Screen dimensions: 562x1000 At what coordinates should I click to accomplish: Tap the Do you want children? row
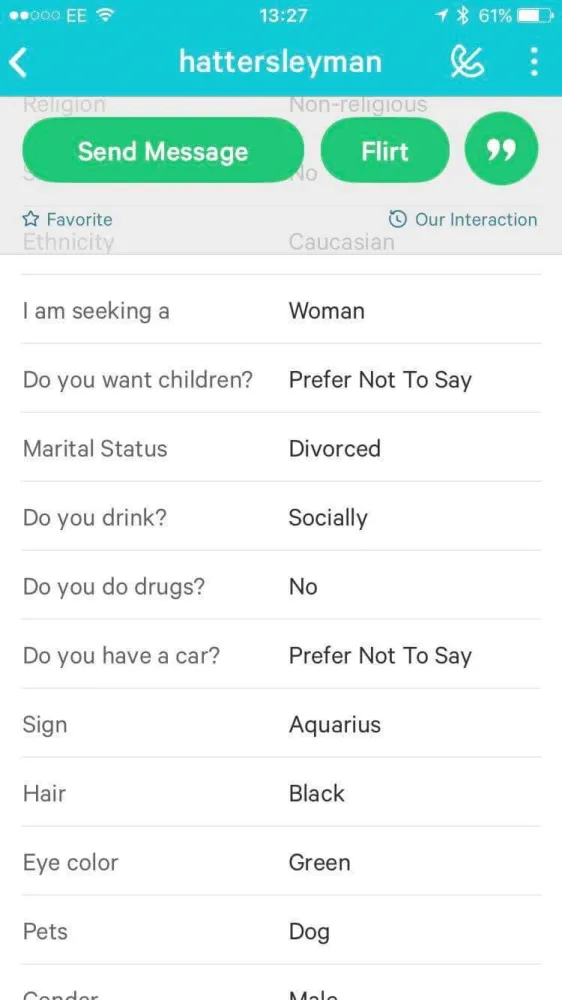[281, 378]
